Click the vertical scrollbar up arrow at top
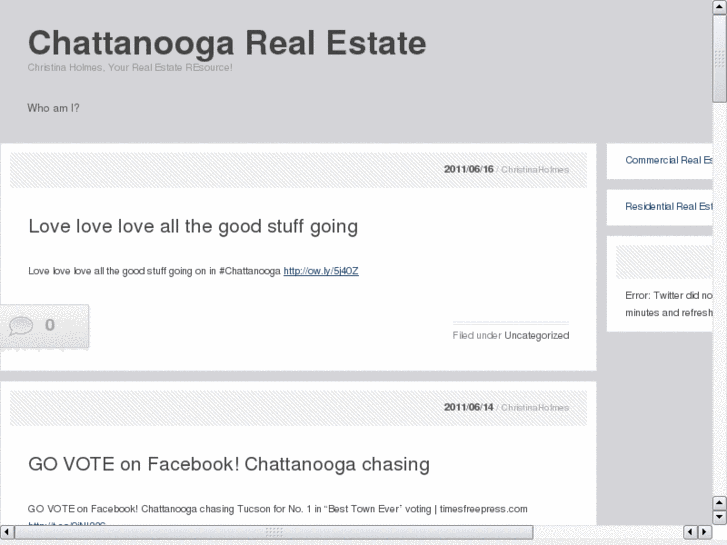The width and height of the screenshot is (727, 545). [x=720, y=7]
